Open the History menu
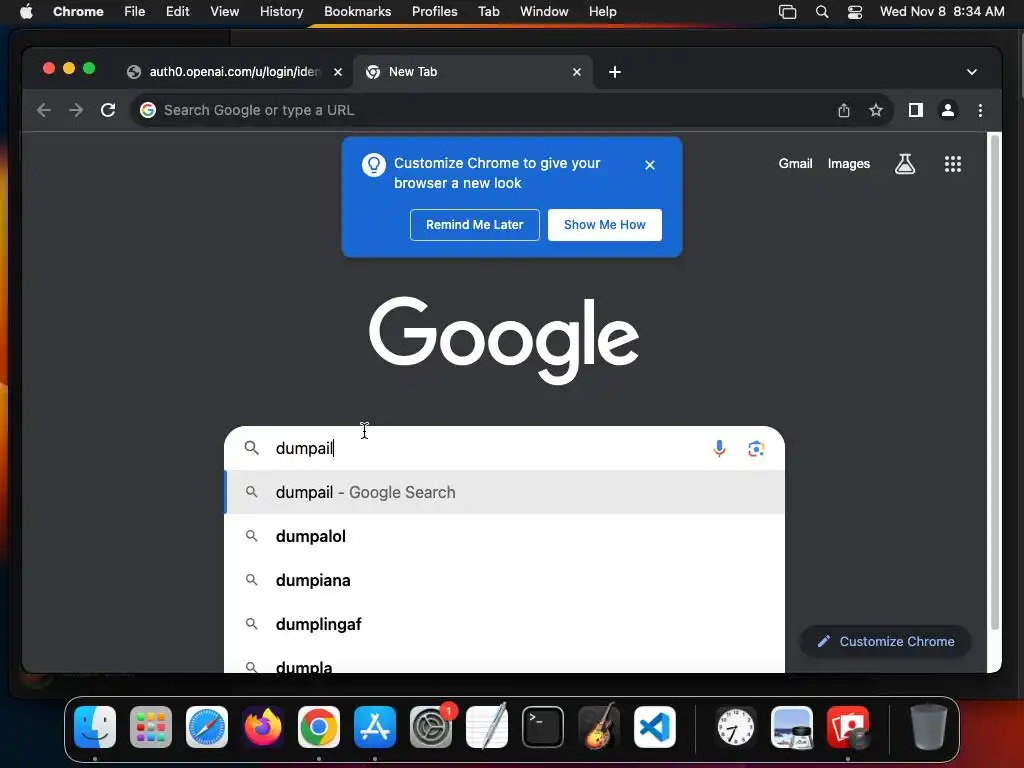1024x768 pixels. [281, 11]
